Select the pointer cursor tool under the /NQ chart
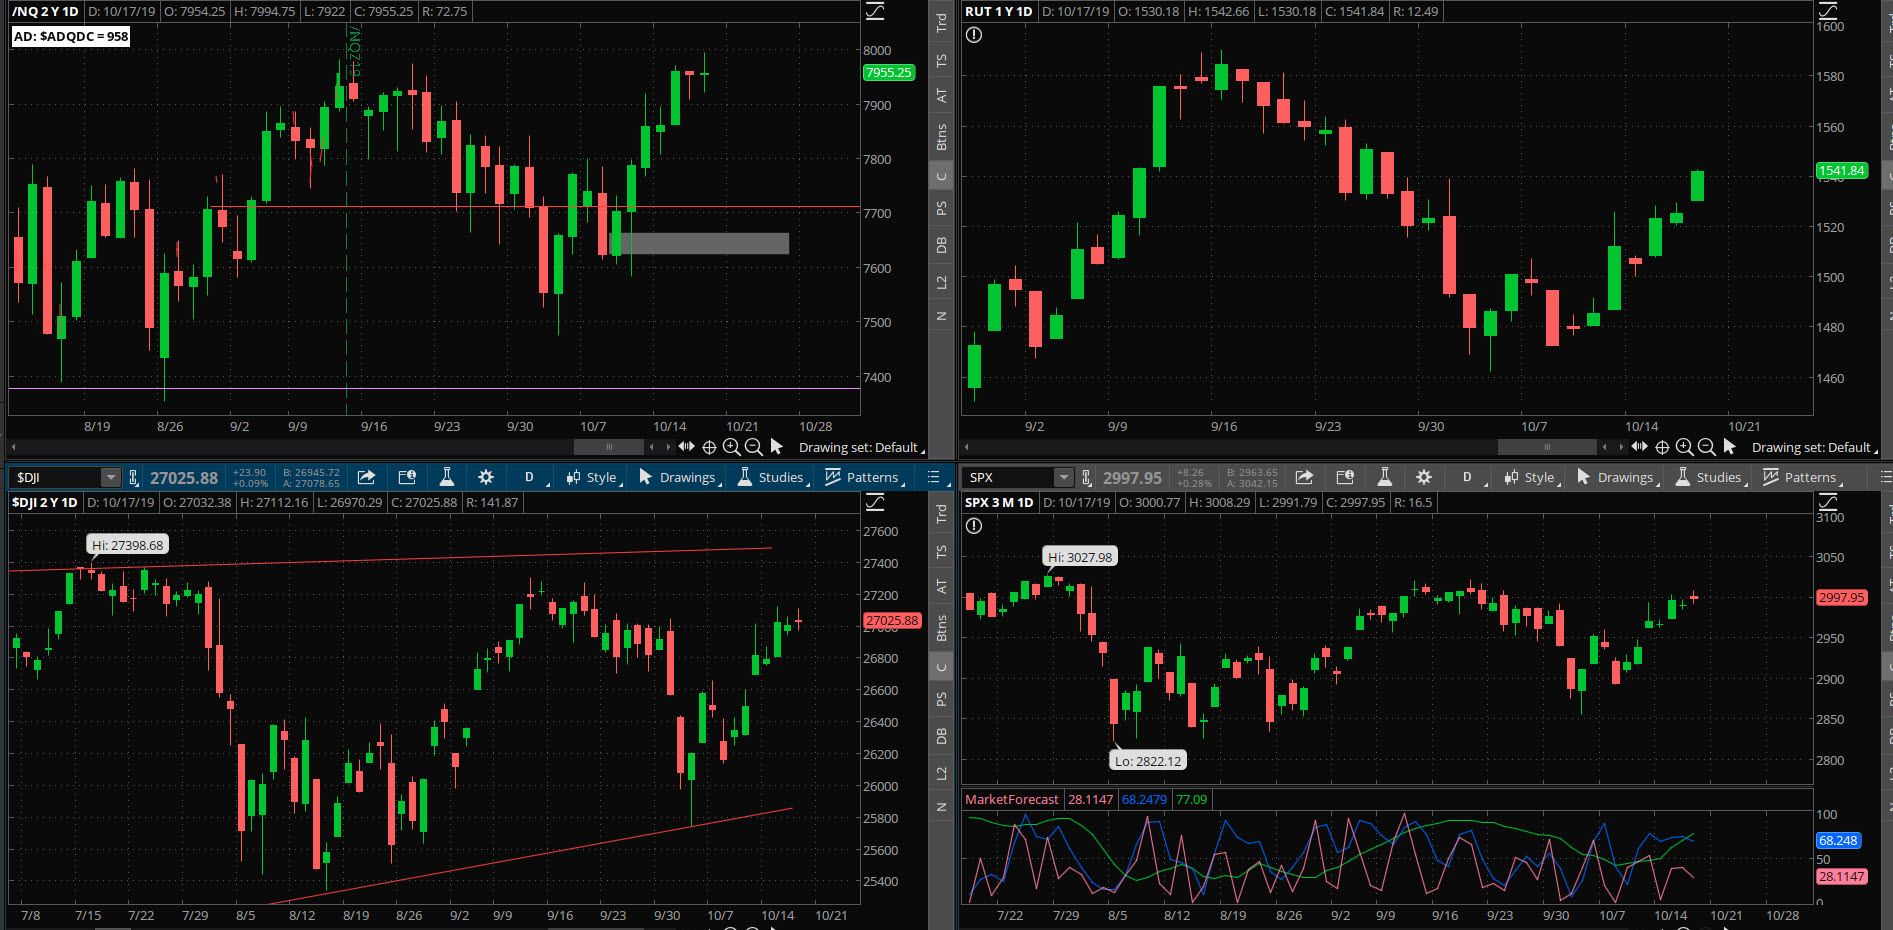The image size is (1893, 930). click(776, 447)
